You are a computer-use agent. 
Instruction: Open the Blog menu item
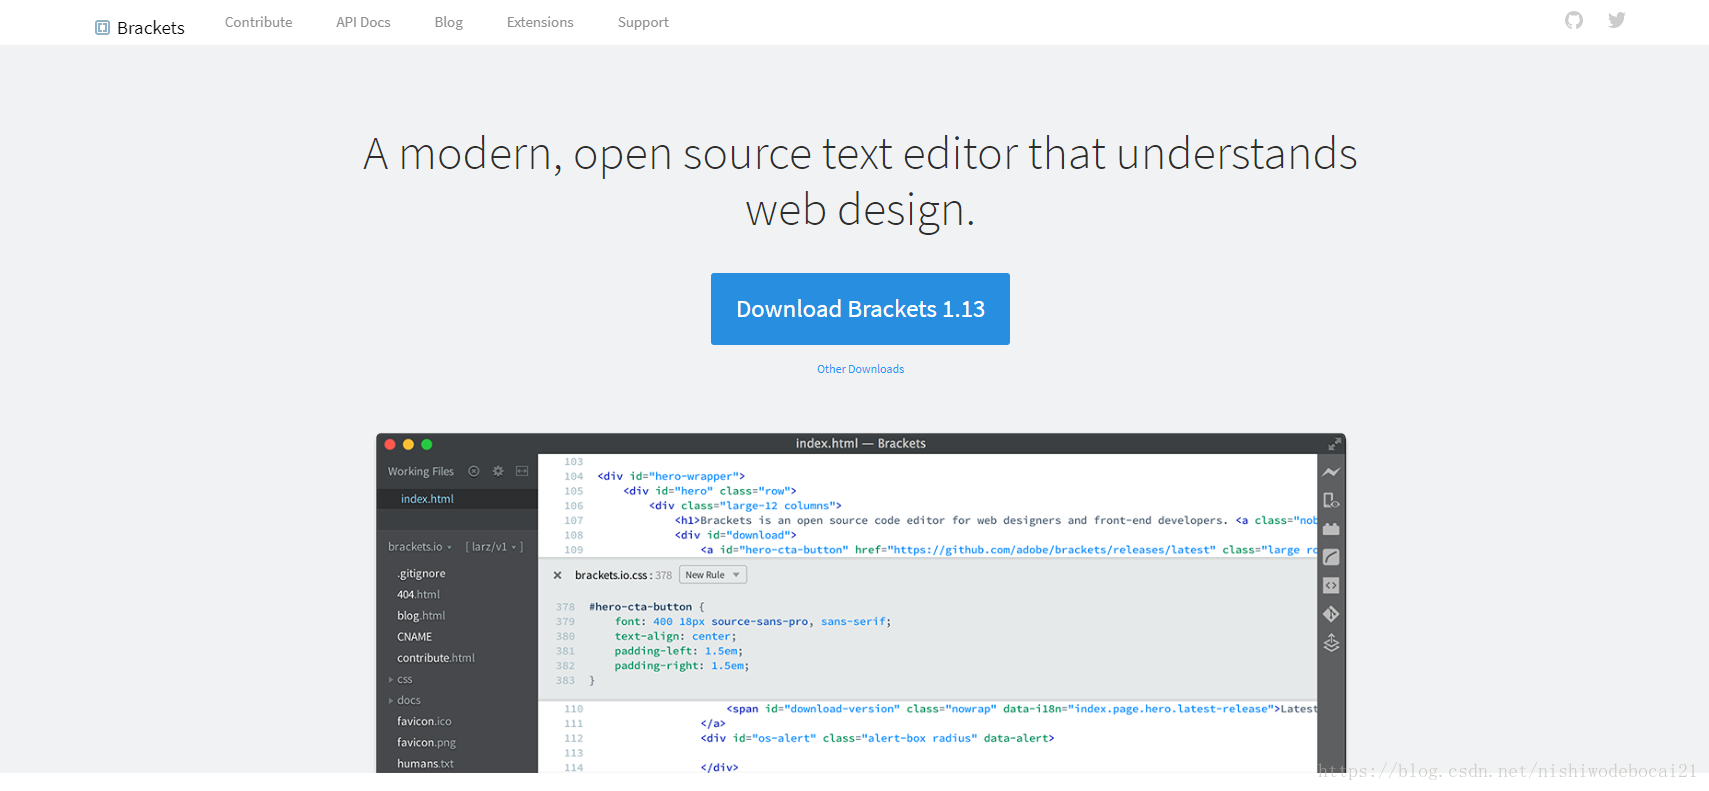coord(449,22)
